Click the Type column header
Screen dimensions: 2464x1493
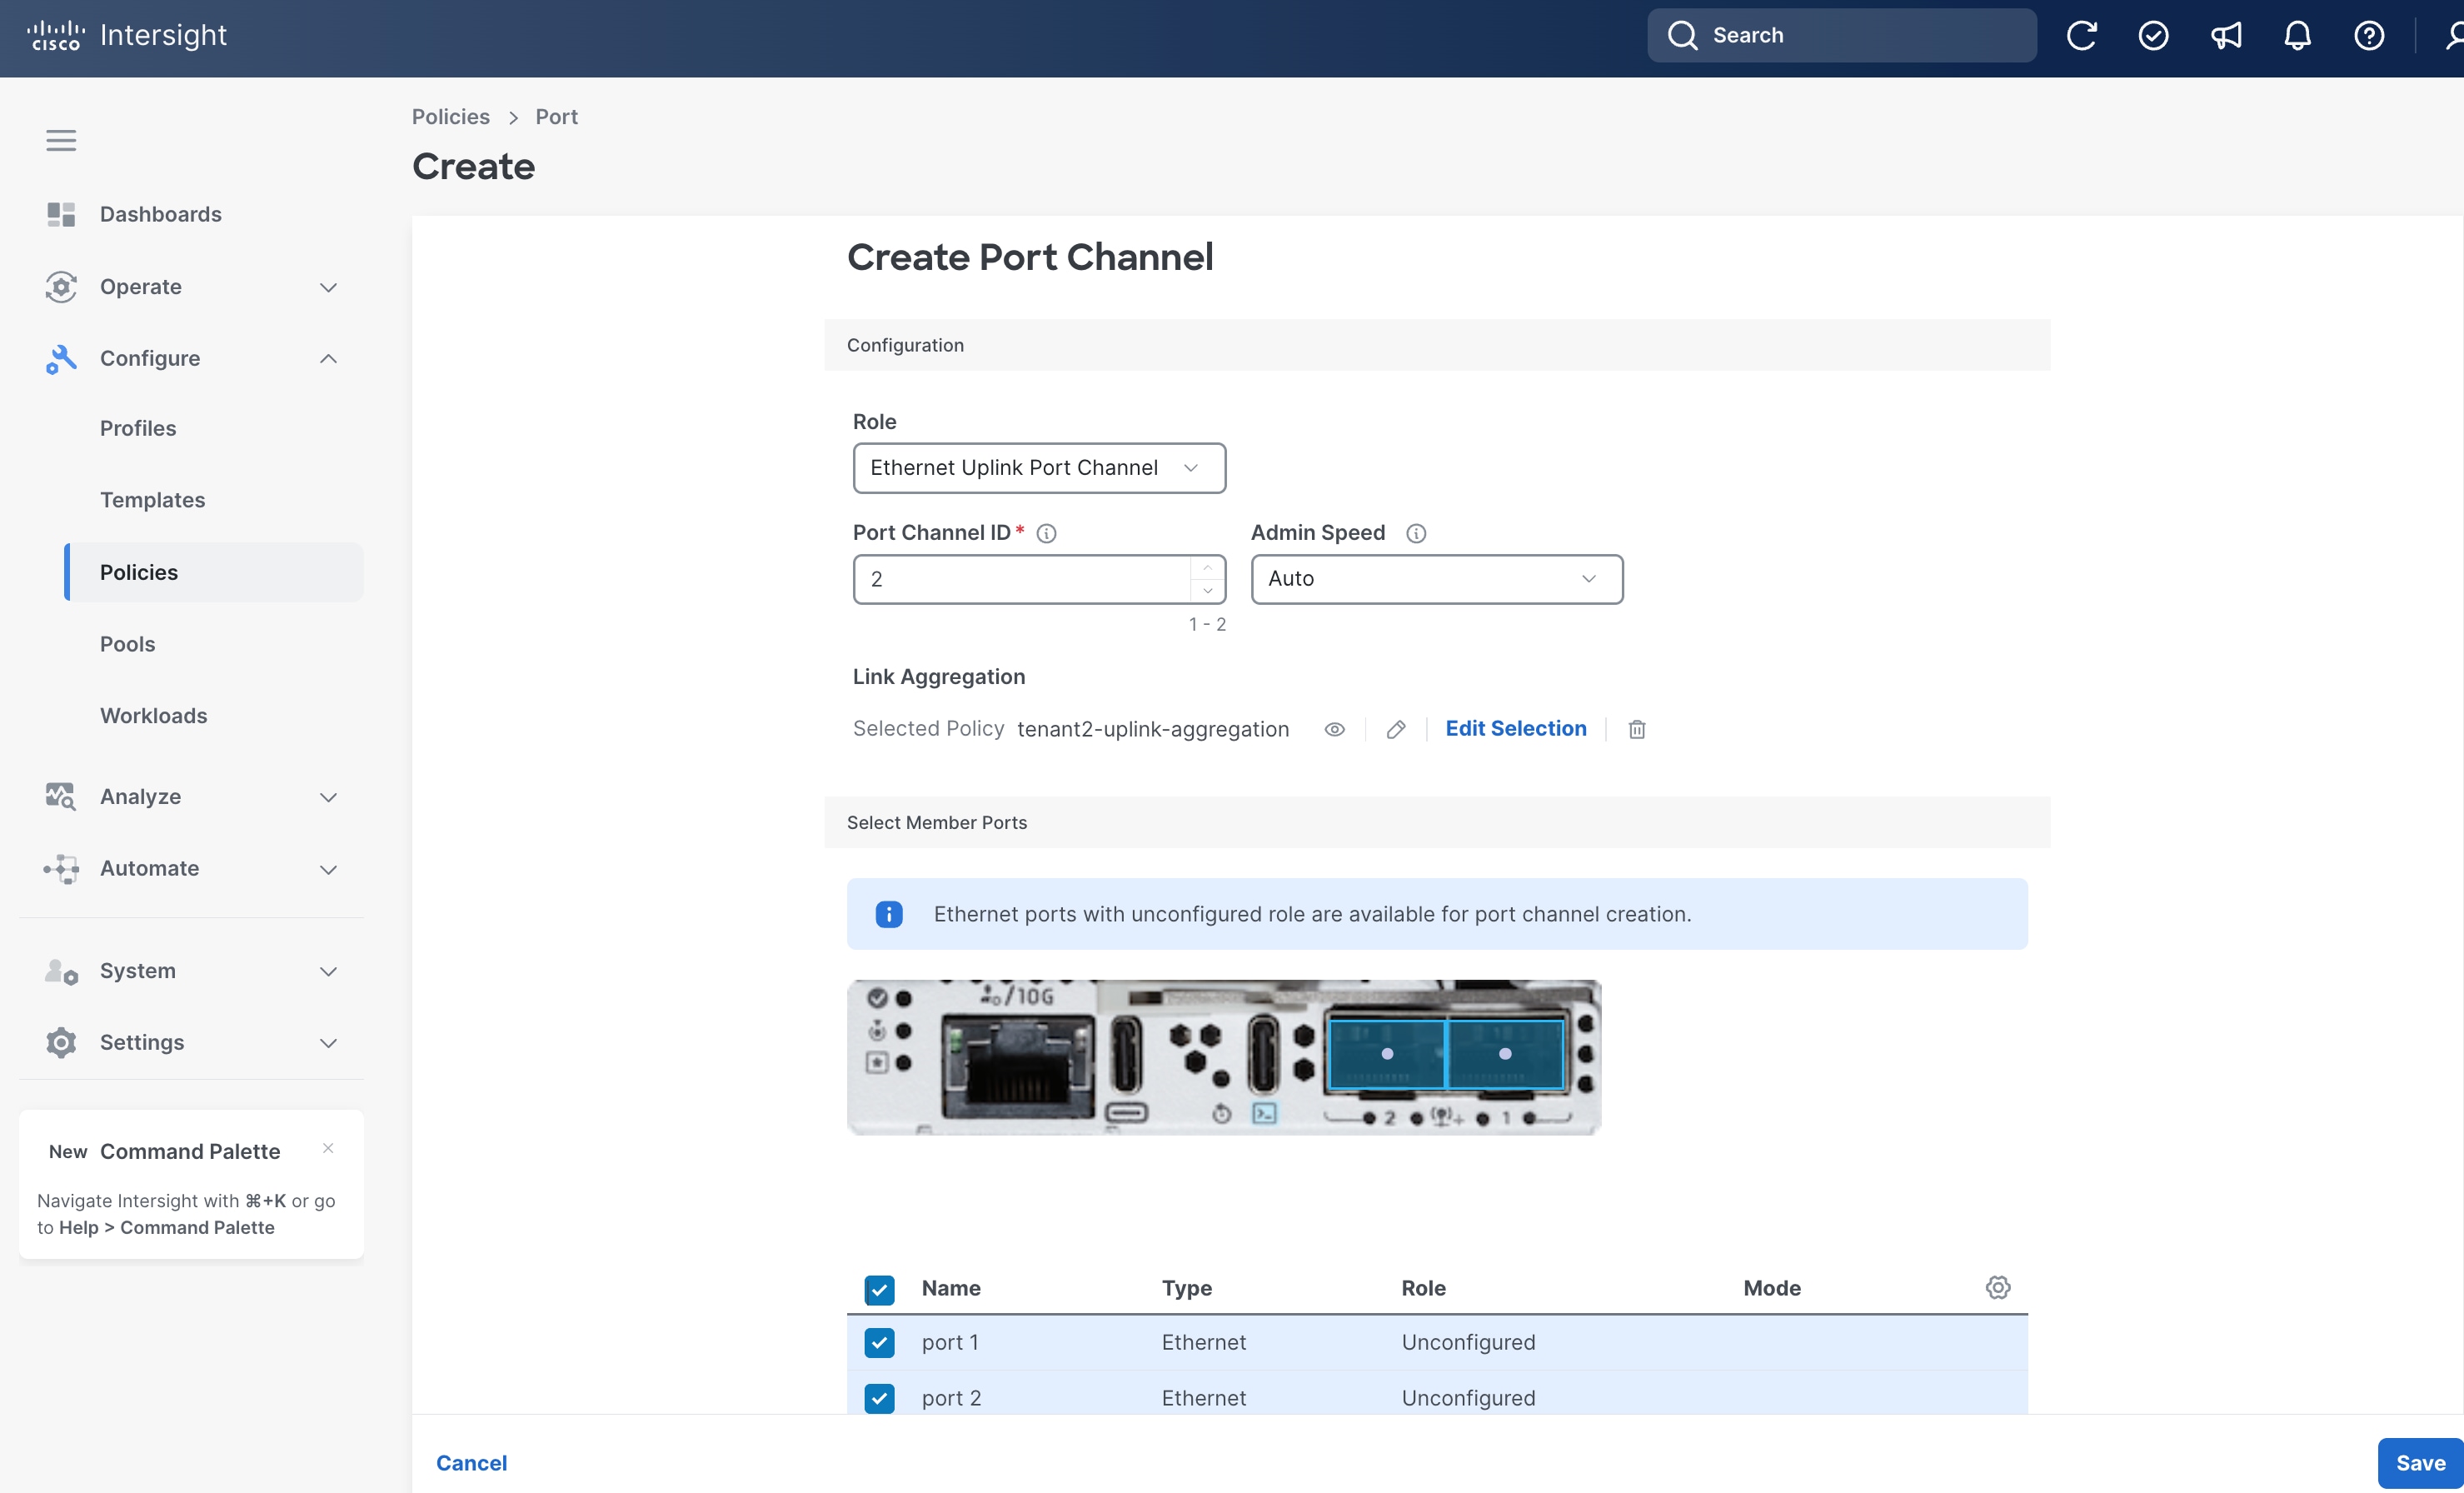pyautogui.click(x=1186, y=1288)
